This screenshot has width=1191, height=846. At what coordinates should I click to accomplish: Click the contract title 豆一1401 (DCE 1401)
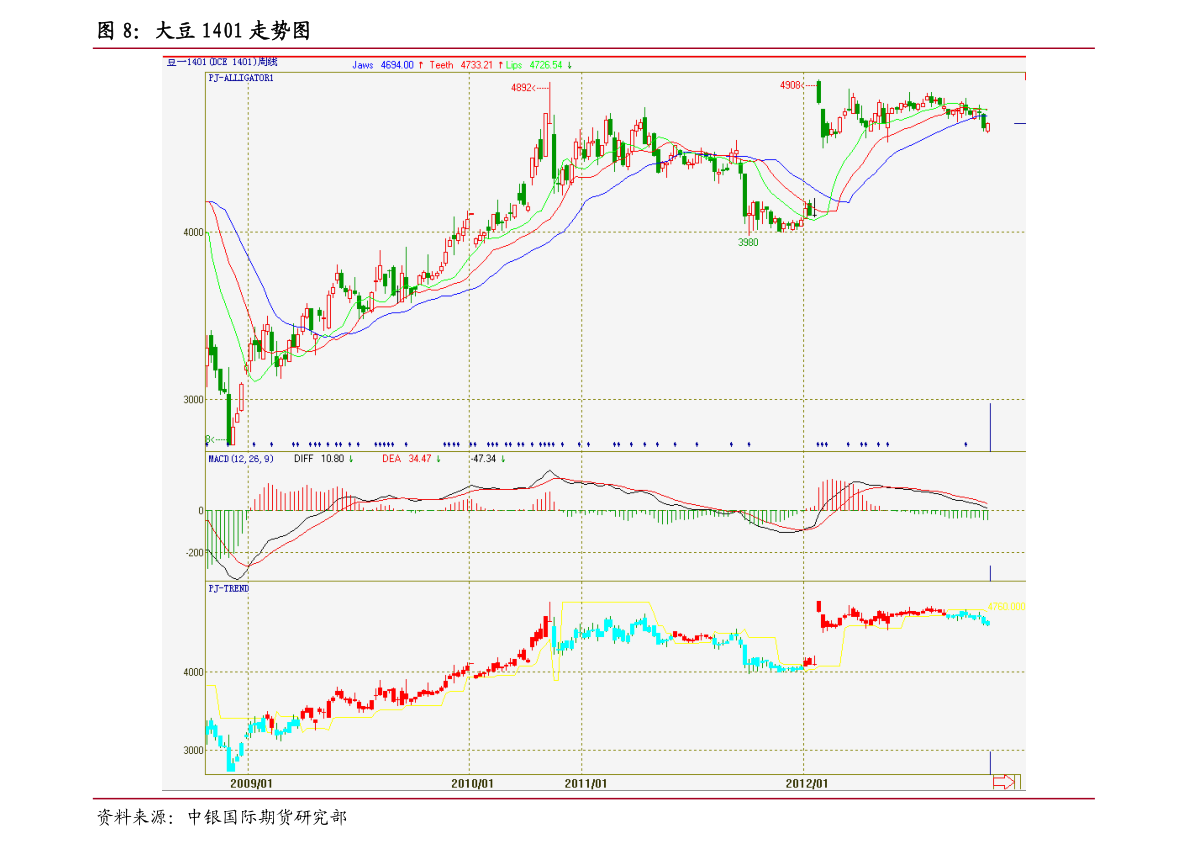tap(222, 62)
